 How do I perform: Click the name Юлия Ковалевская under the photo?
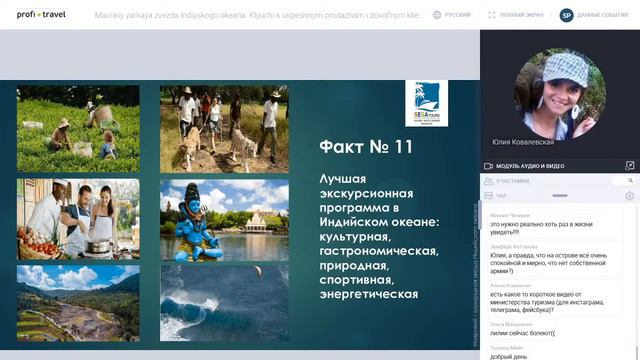pos(523,142)
